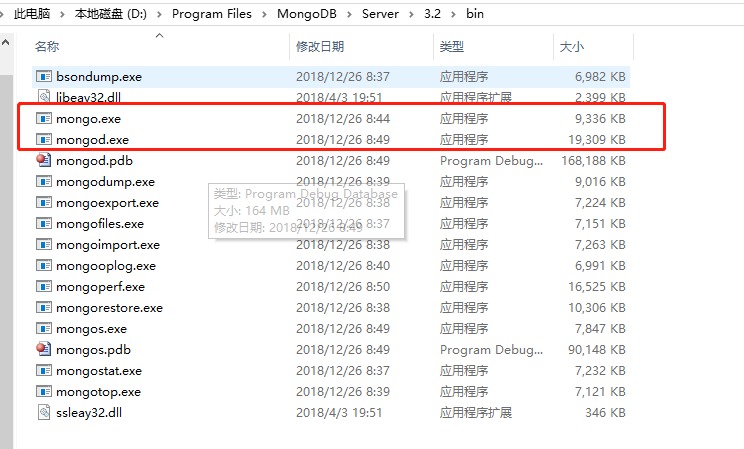Select file name mongooplog.exe
This screenshot has width=744, height=449.
(x=106, y=266)
